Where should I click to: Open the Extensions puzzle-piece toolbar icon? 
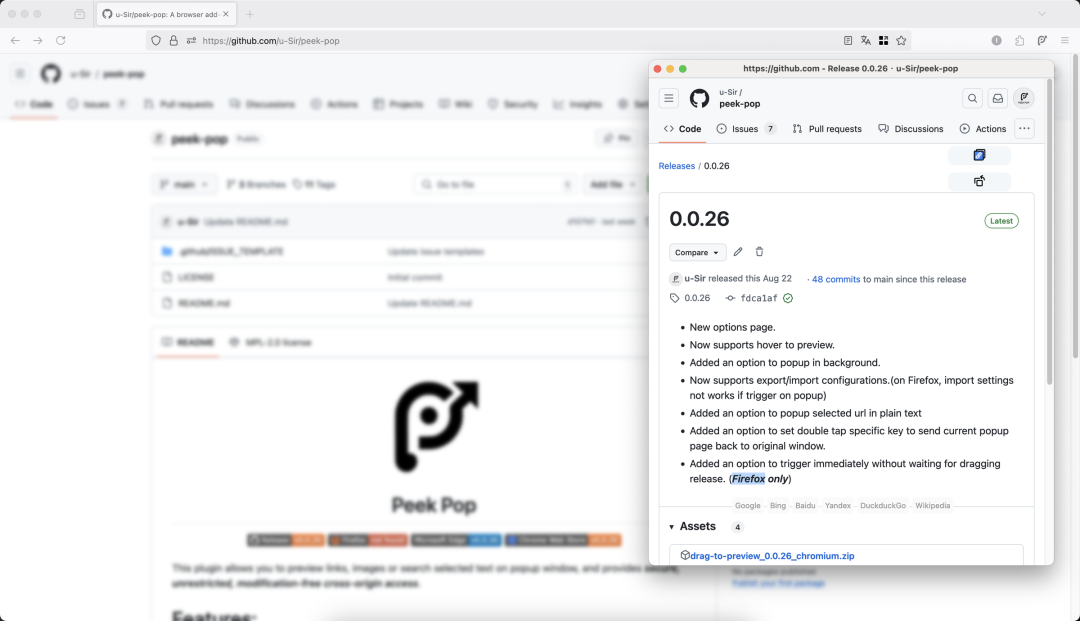tap(1019, 41)
